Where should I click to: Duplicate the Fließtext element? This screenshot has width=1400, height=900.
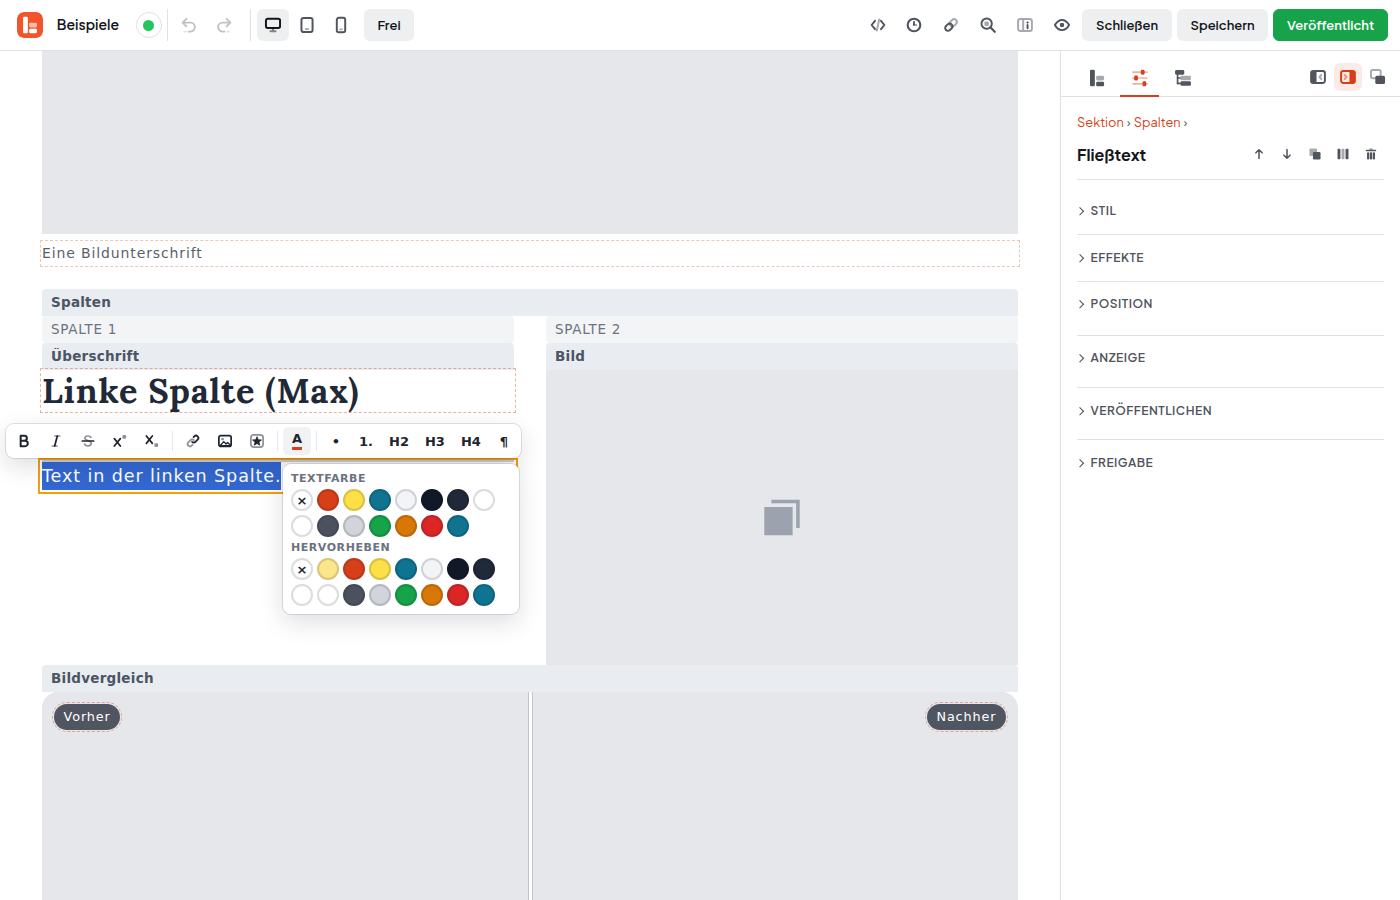pyautogui.click(x=1315, y=154)
